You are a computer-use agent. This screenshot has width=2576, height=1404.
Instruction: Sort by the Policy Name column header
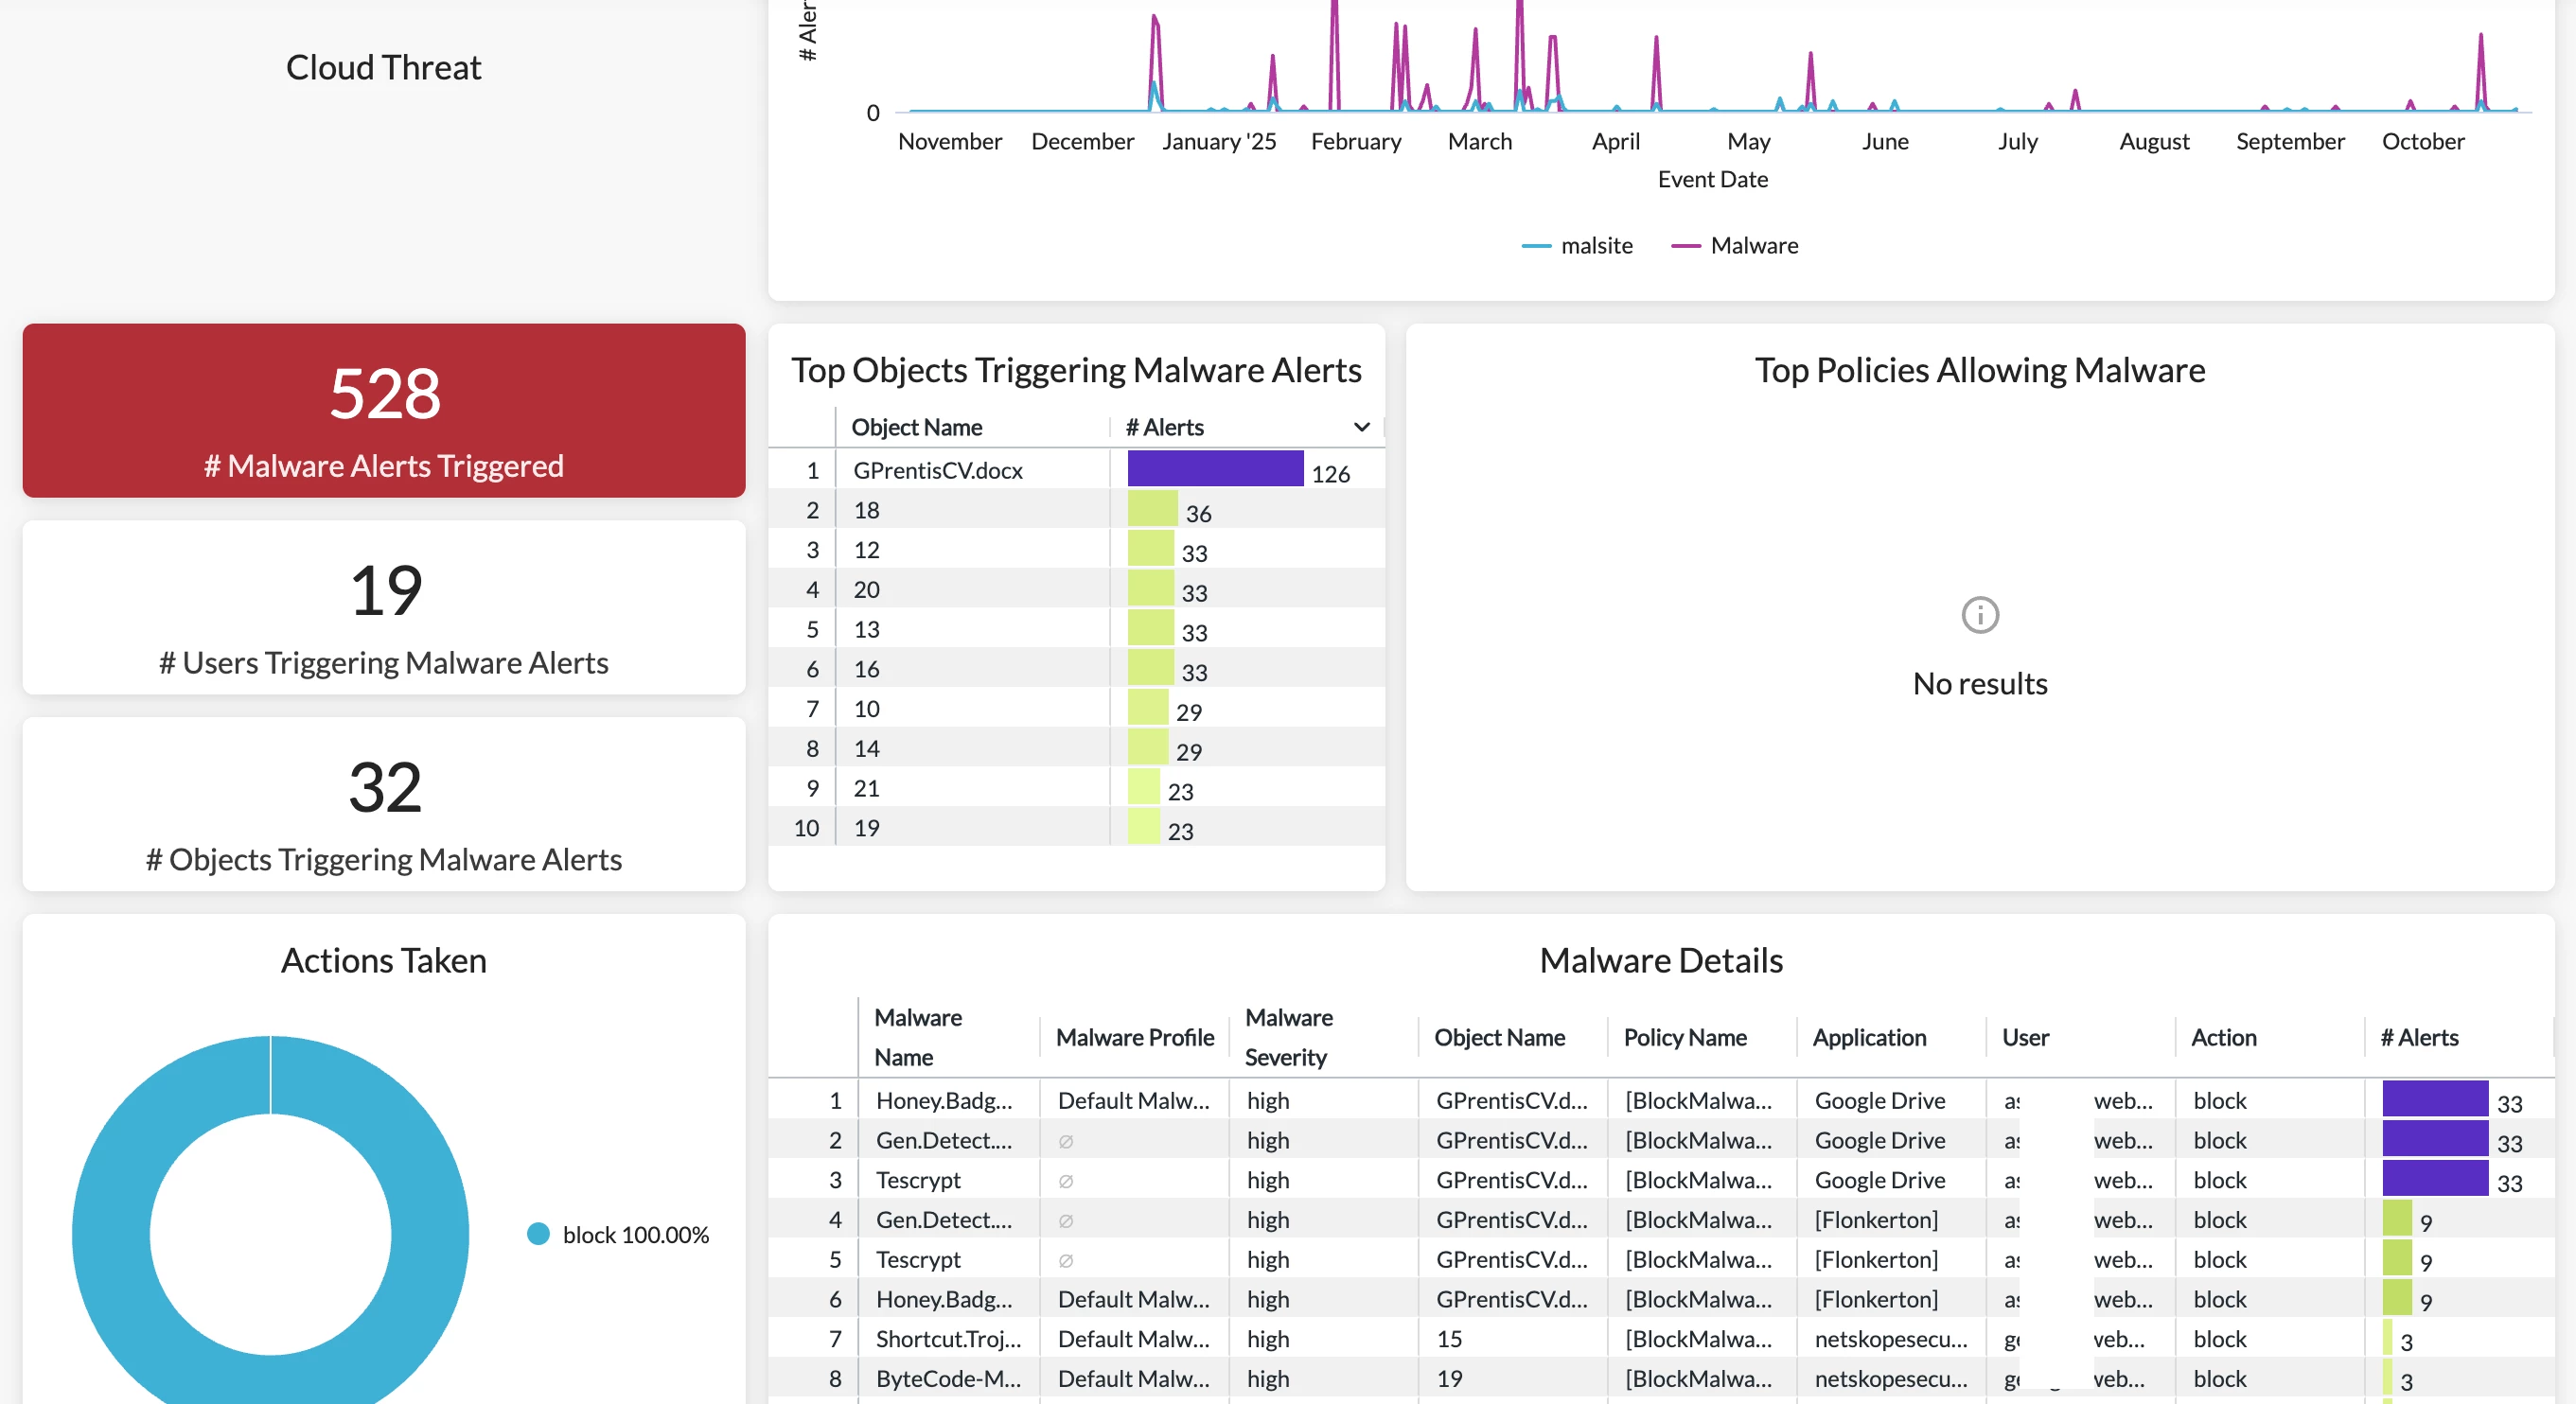[x=1684, y=1037]
